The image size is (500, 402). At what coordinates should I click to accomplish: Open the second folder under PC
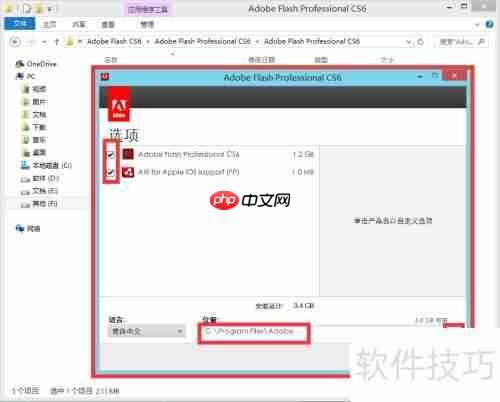pos(34,102)
